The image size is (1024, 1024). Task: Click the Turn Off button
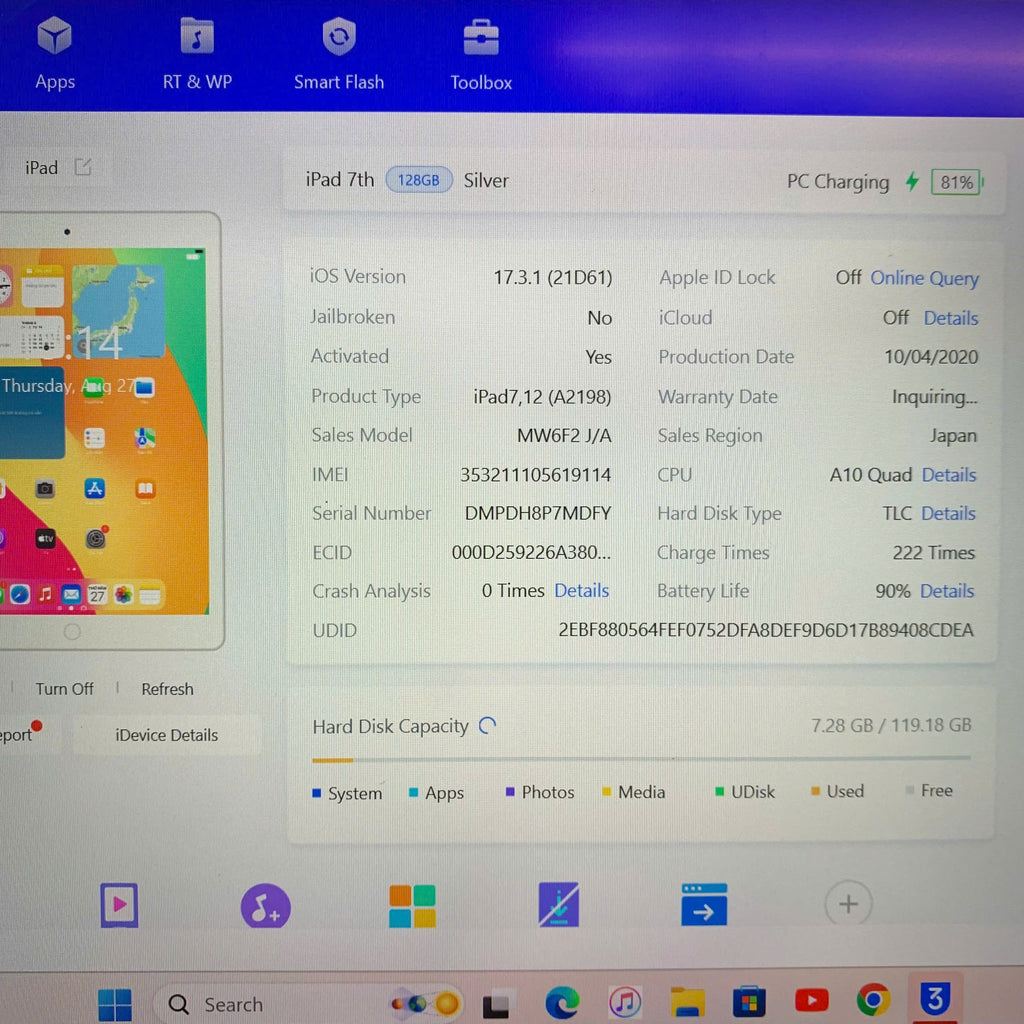[64, 689]
